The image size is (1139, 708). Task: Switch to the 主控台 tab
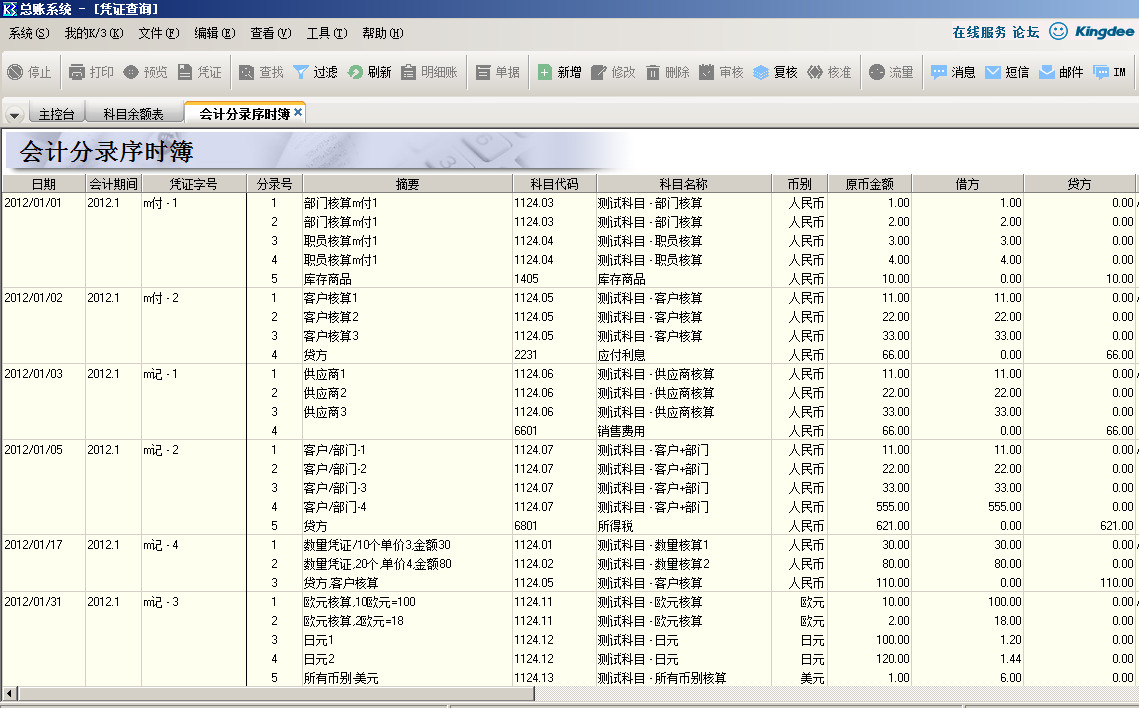56,114
